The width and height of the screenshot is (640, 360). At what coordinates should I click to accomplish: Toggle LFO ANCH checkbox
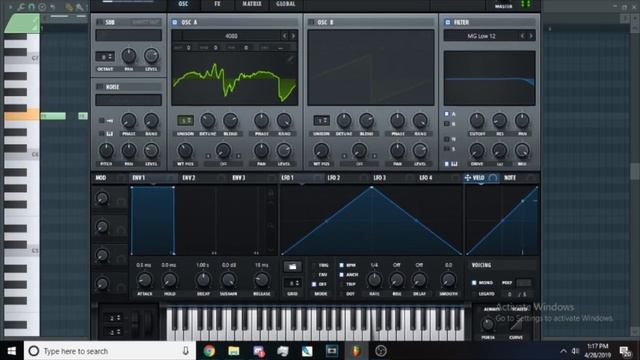pyautogui.click(x=341, y=275)
